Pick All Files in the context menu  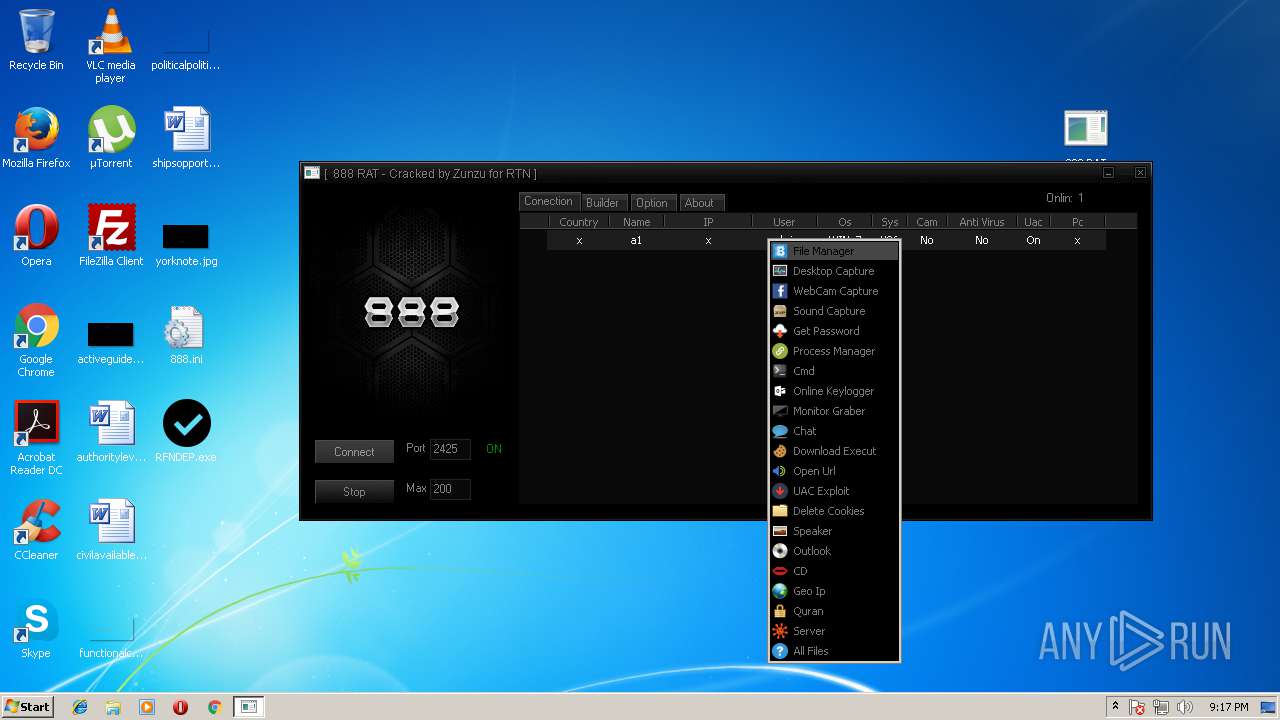tap(834, 651)
